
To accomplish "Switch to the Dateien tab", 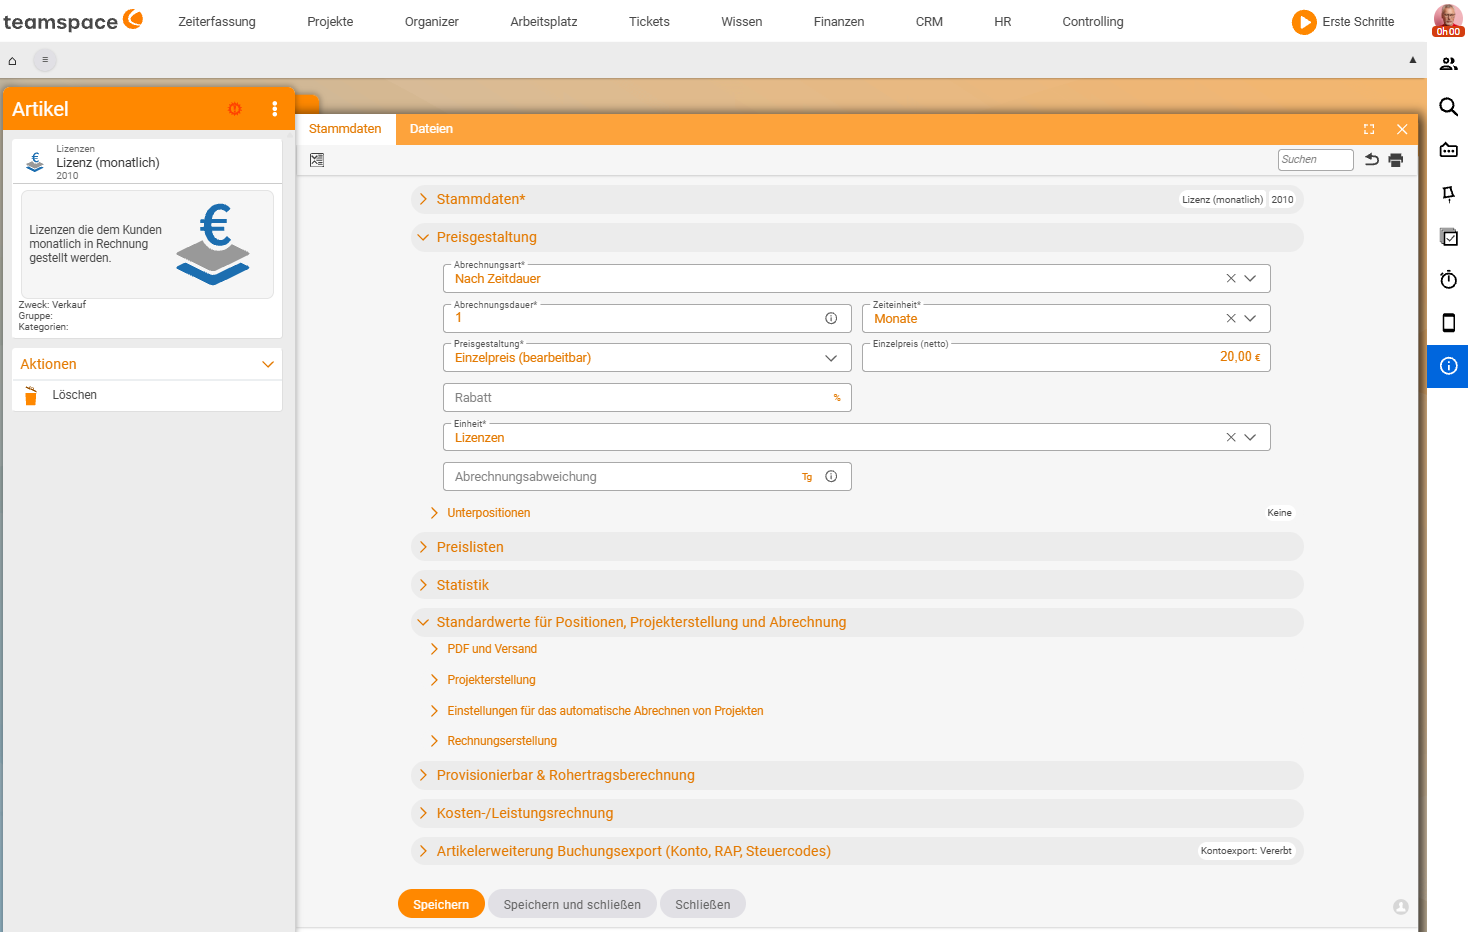I will [x=431, y=129].
